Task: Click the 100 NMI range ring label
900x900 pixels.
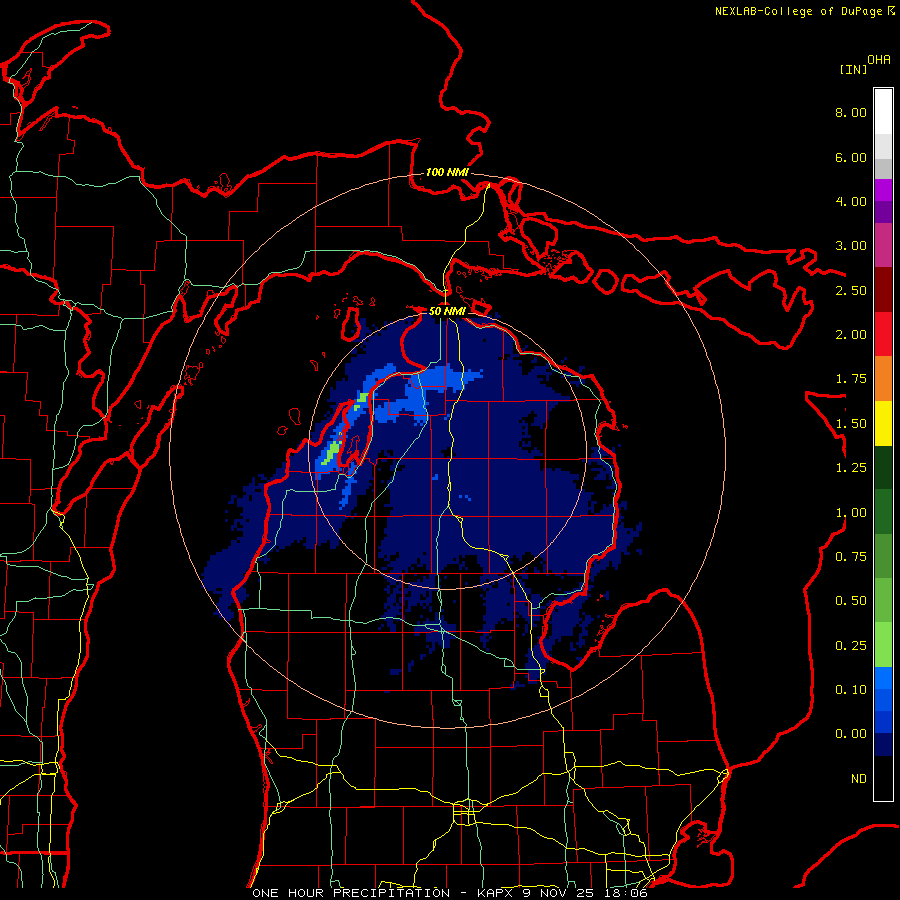Action: click(447, 172)
